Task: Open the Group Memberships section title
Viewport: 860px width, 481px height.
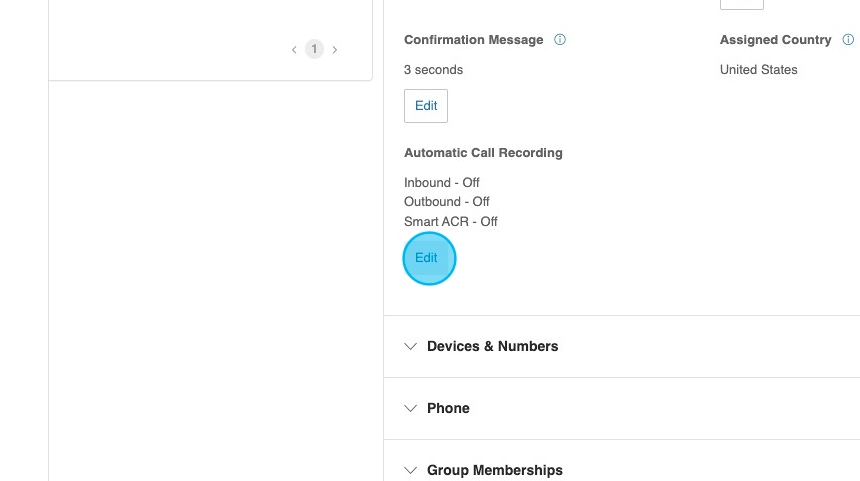Action: (x=494, y=470)
